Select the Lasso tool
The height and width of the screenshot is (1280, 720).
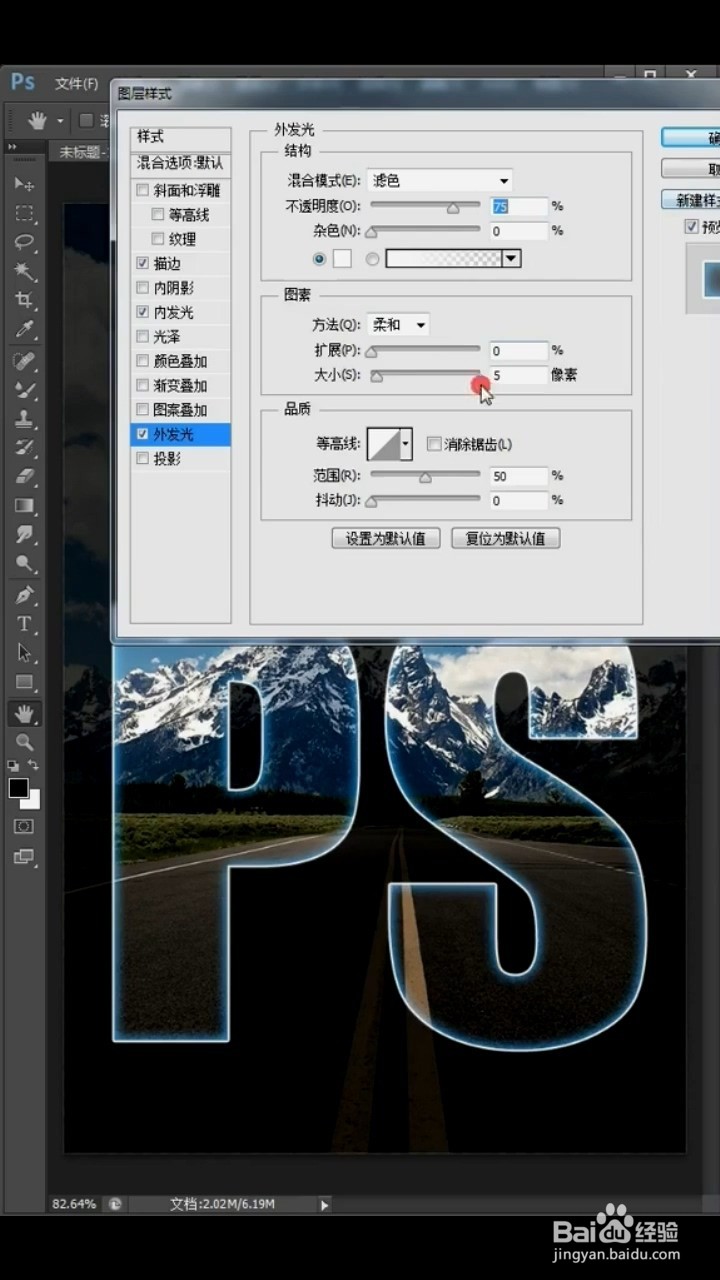click(25, 242)
